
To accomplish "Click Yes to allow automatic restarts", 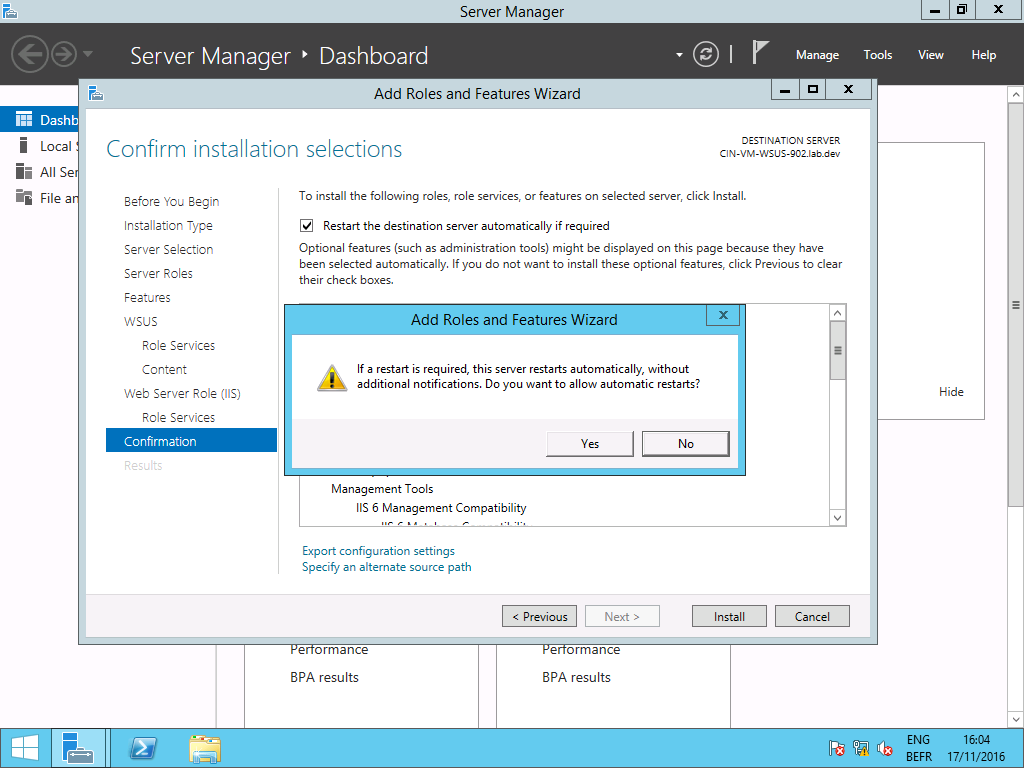I will tap(590, 443).
